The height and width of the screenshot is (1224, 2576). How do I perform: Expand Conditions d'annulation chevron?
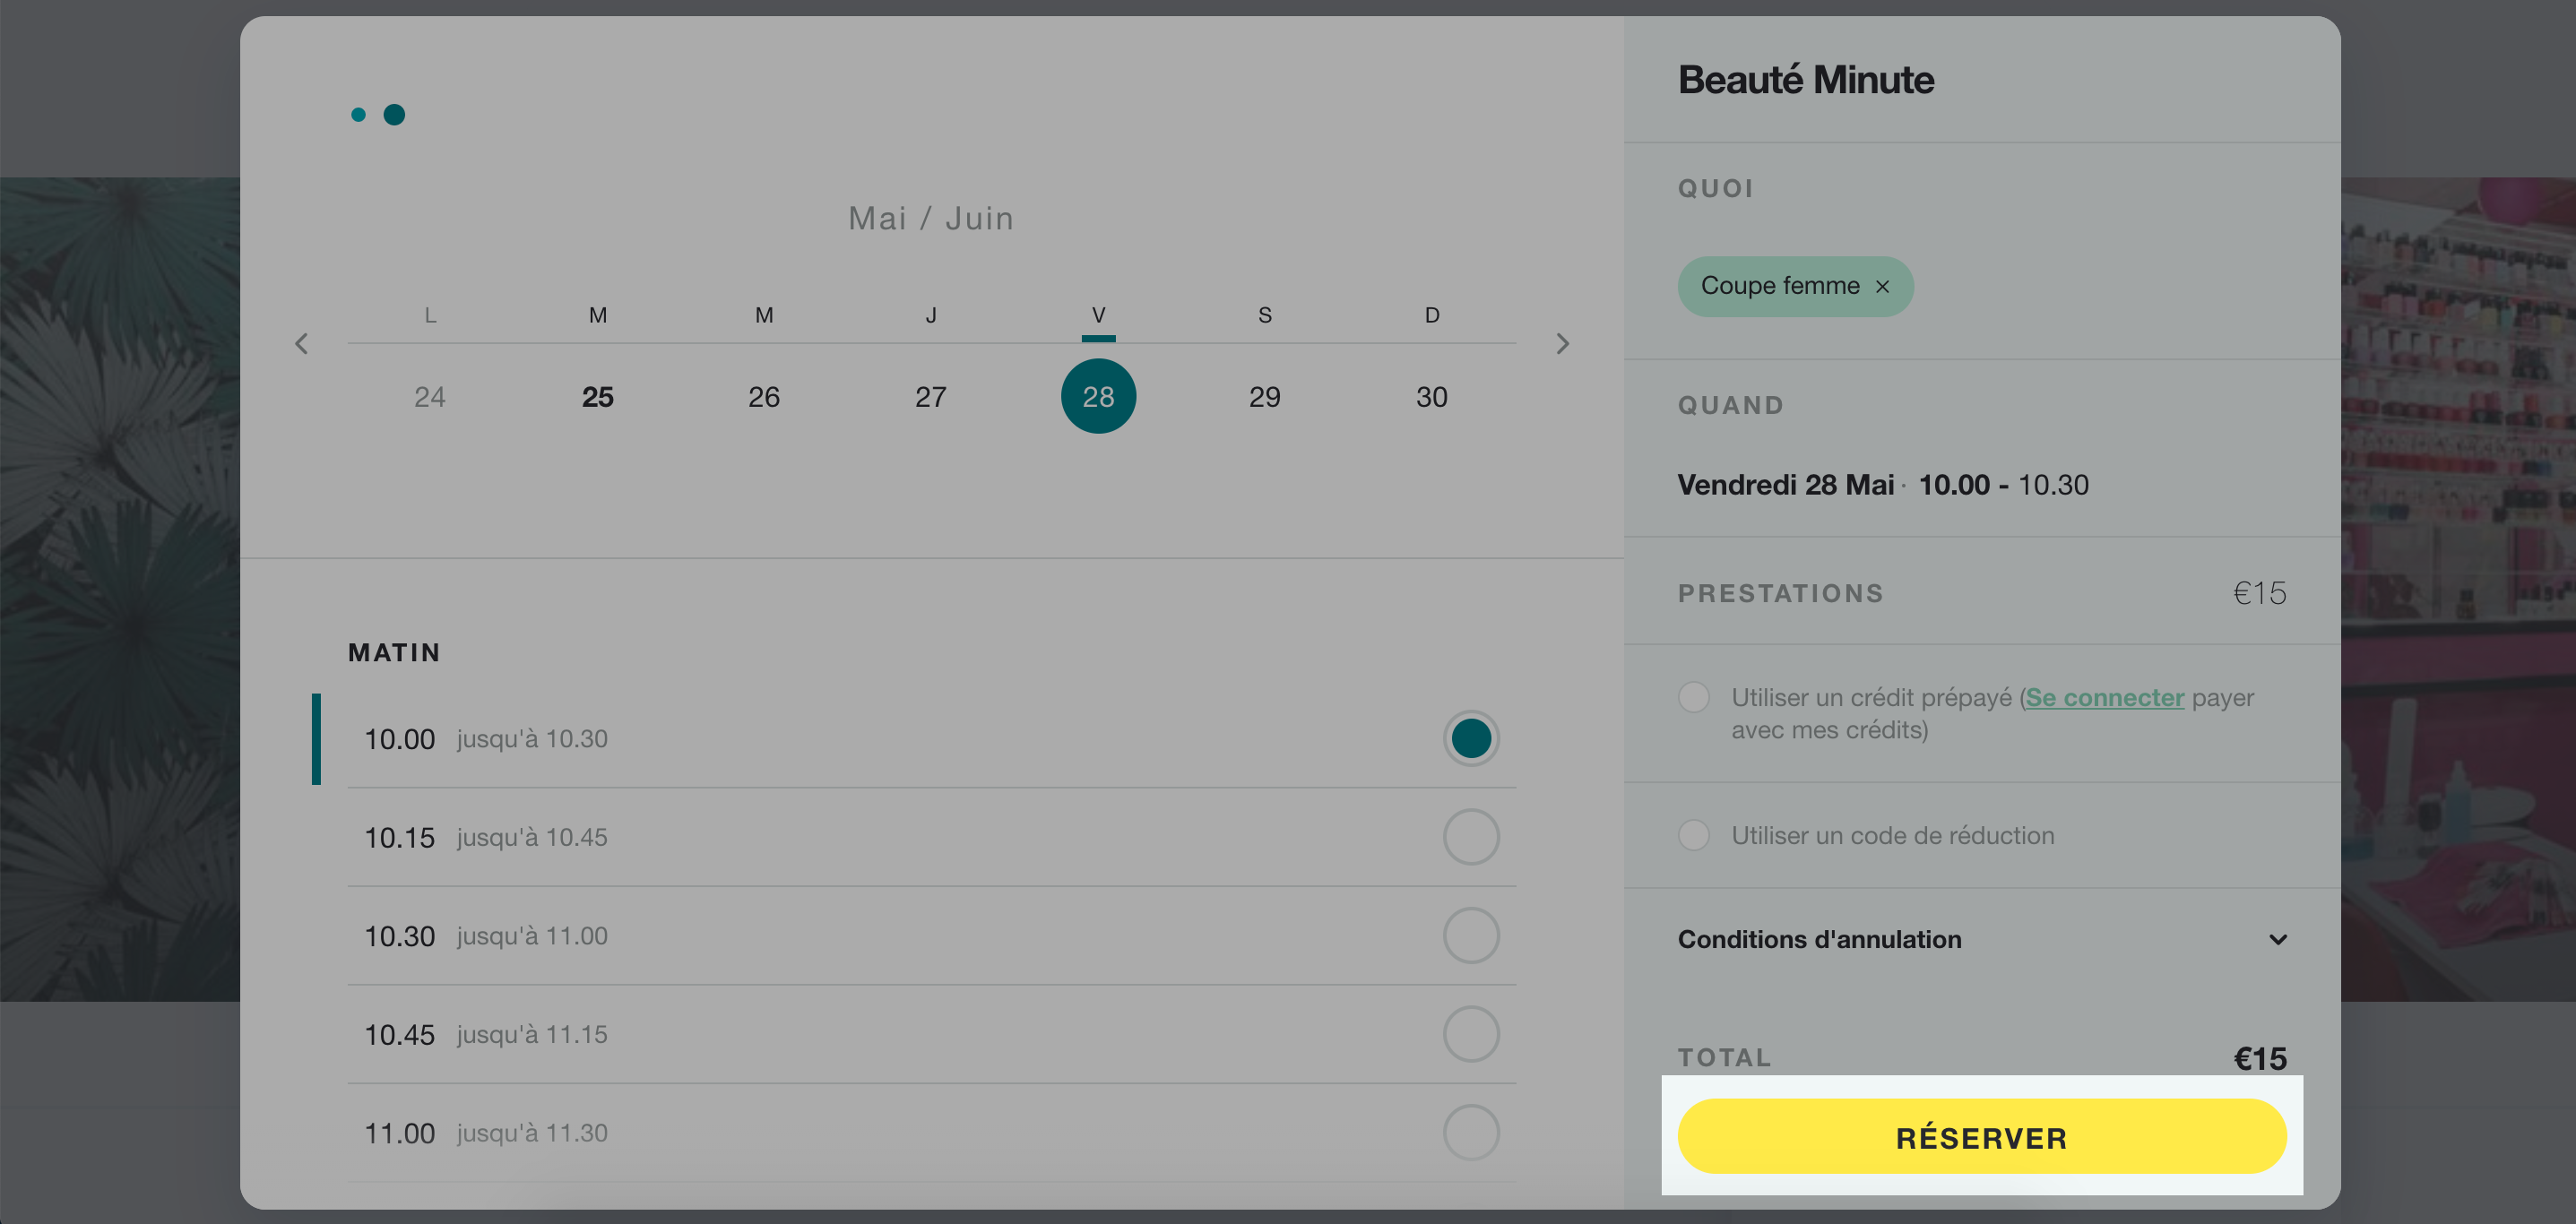coord(2277,940)
